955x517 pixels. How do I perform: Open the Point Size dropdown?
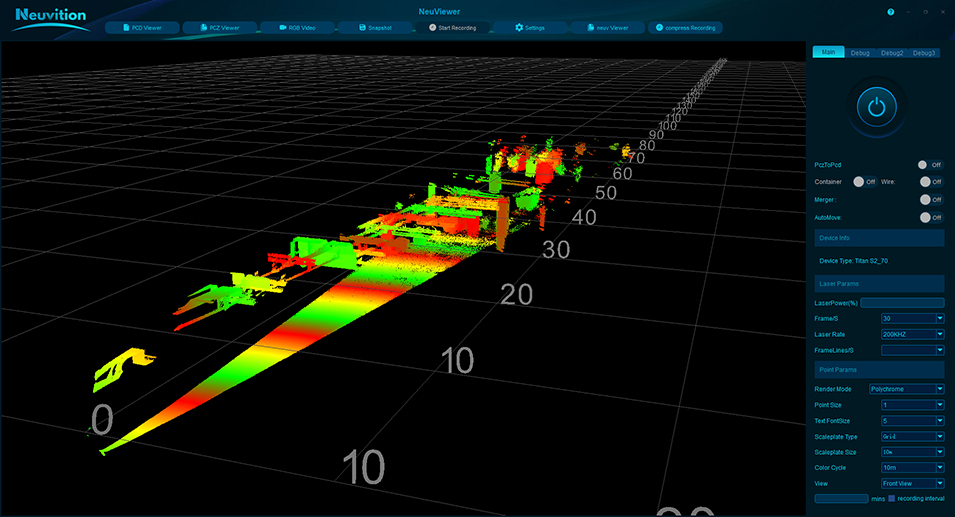[912, 404]
